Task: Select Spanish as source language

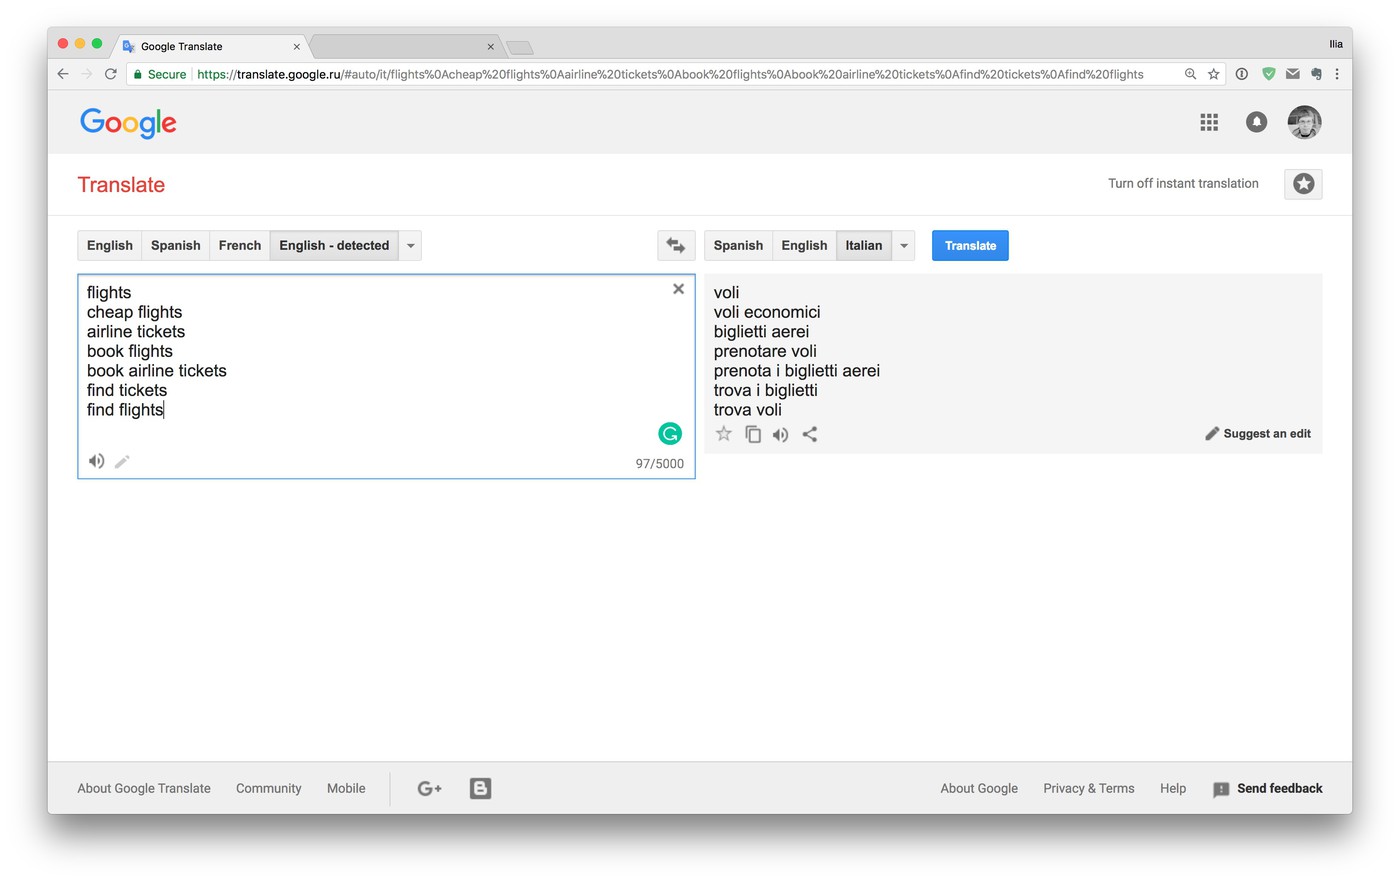Action: 175,245
